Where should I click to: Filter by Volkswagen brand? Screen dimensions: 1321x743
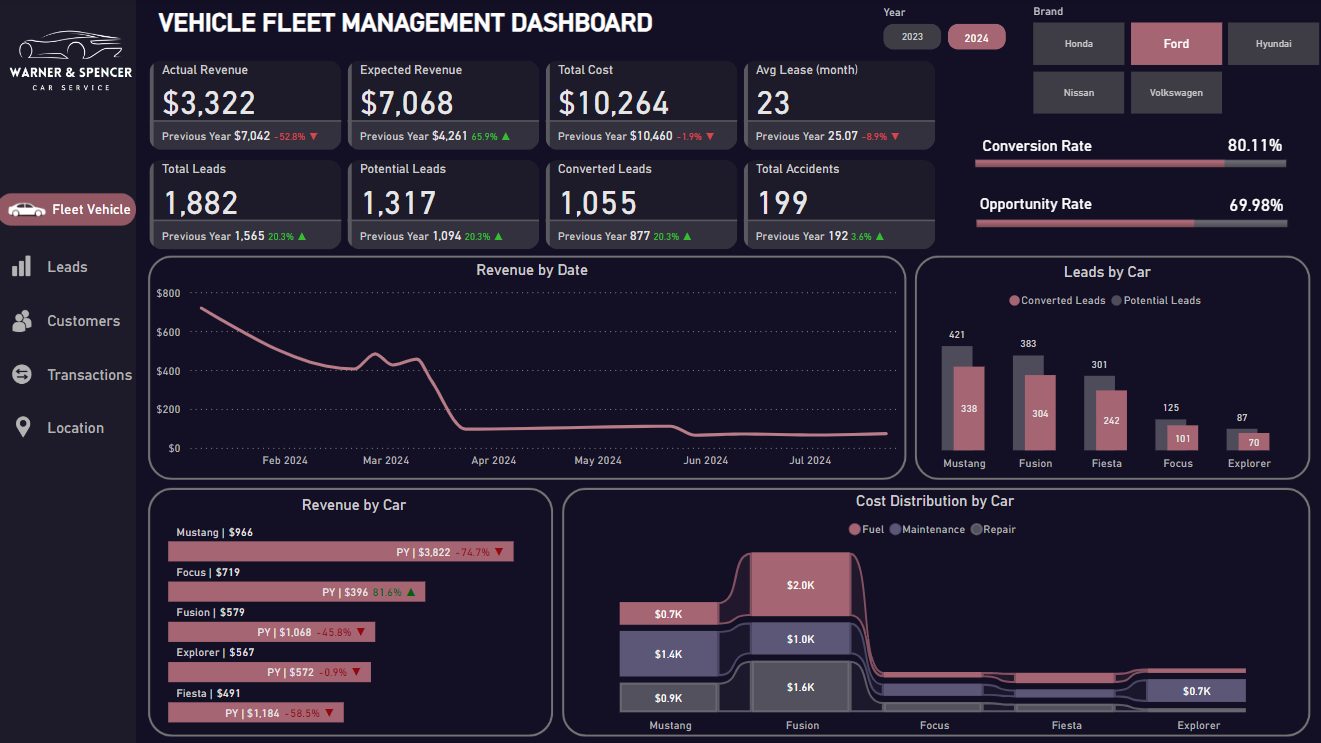point(1176,92)
